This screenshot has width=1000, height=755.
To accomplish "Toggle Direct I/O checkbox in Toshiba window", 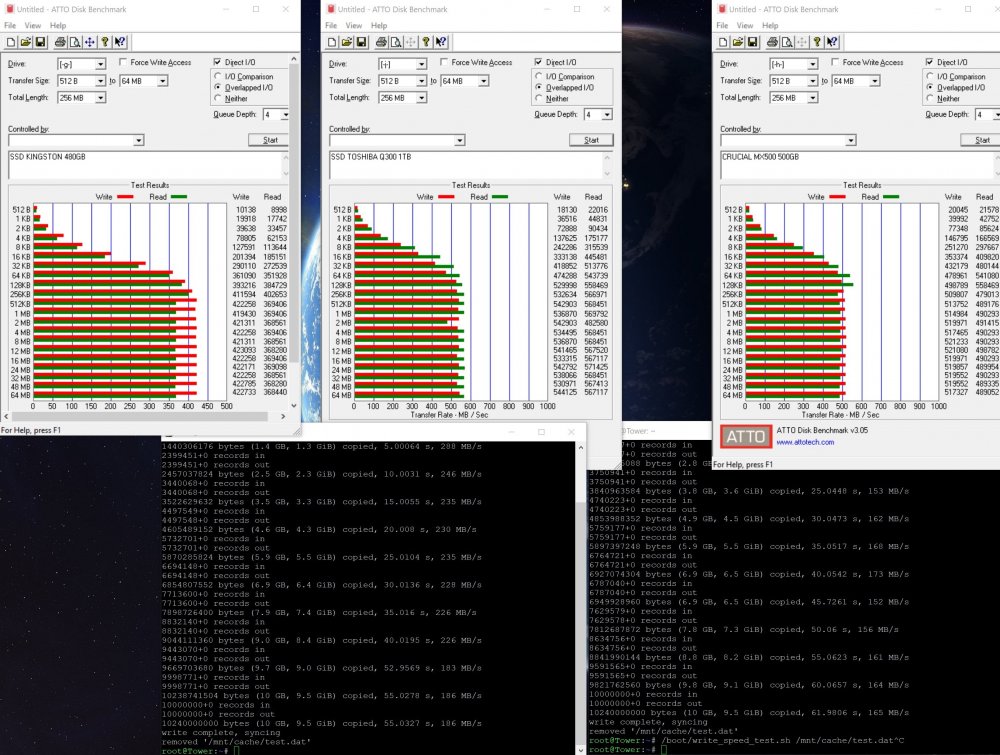I will tap(538, 62).
